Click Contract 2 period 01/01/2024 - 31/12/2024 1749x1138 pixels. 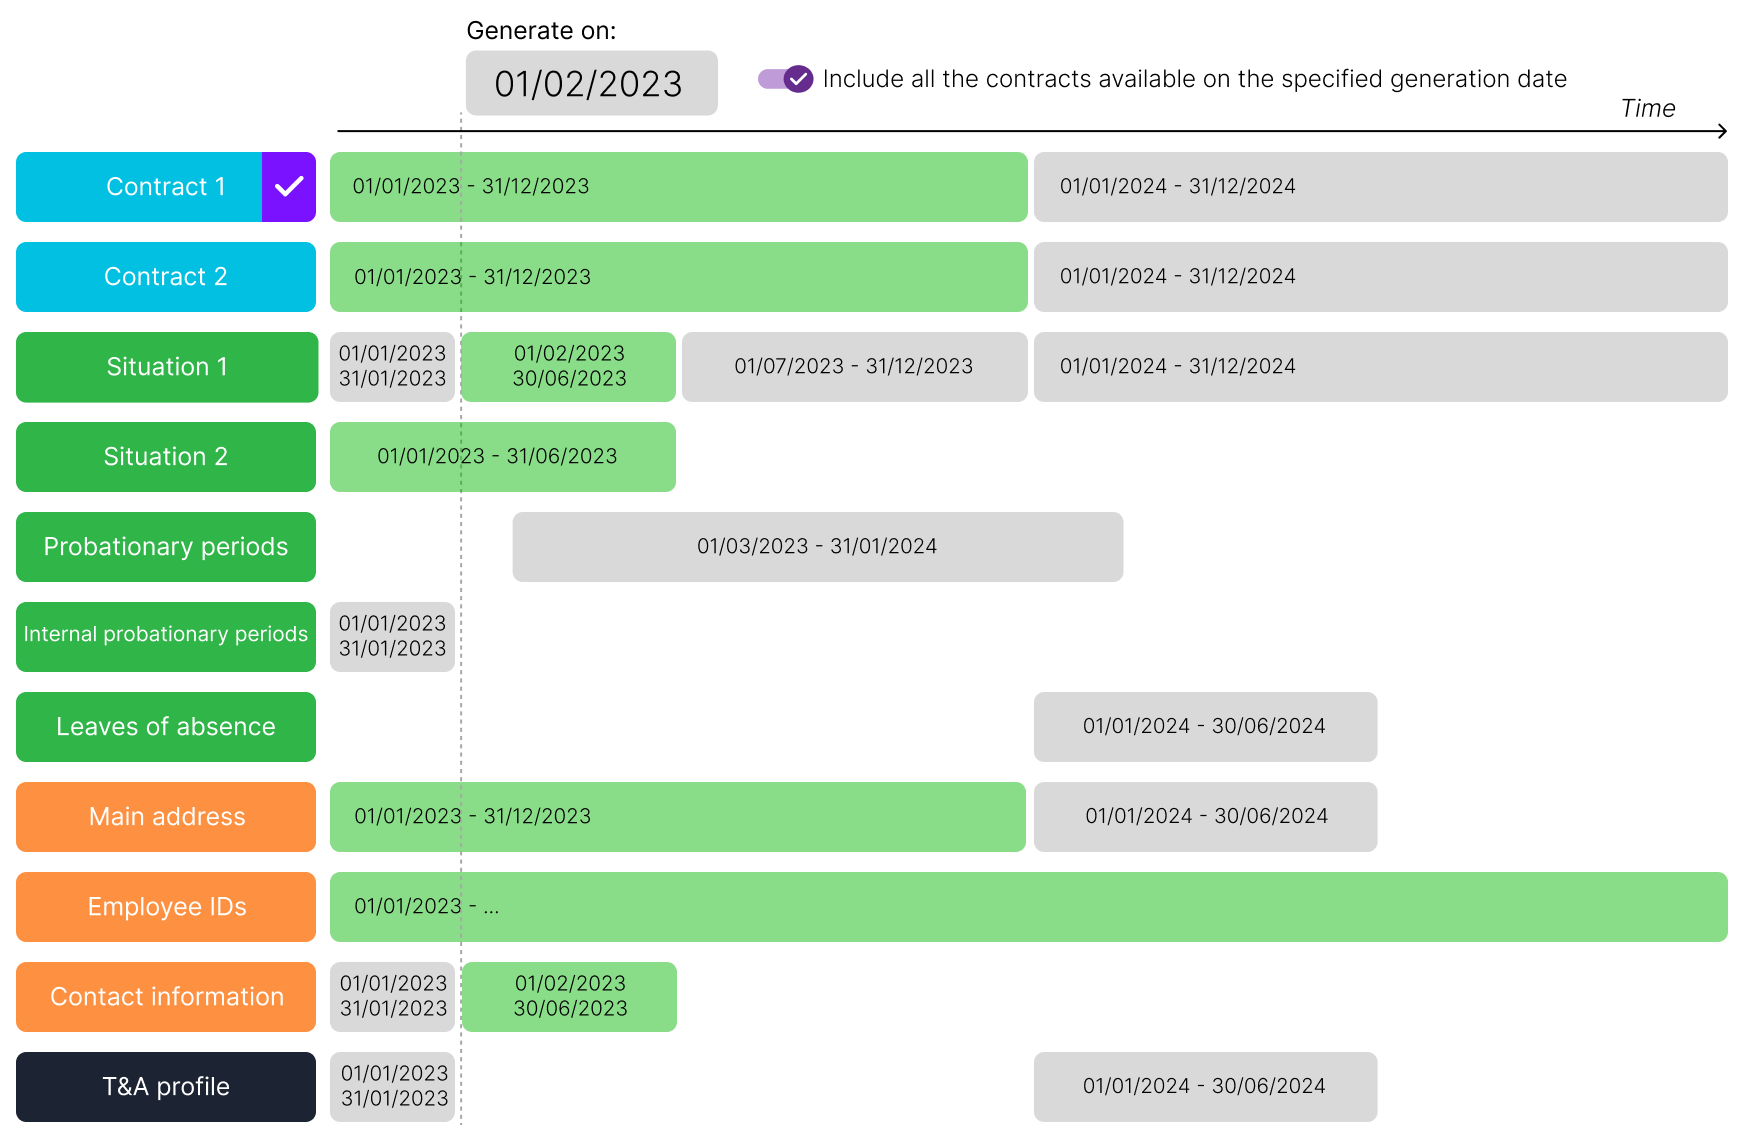pyautogui.click(x=1380, y=277)
